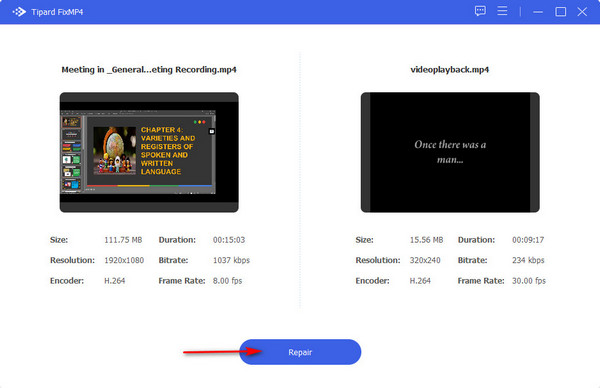Select the 00:09:17 duration value
The height and width of the screenshot is (388, 600).
(x=528, y=240)
